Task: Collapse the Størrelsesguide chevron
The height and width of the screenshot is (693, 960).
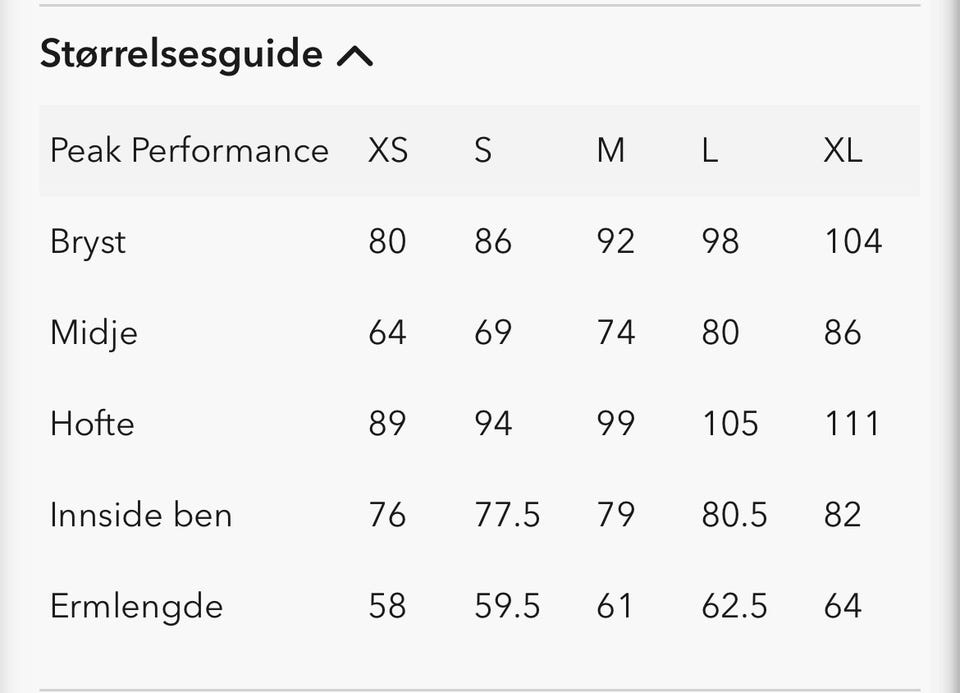Action: (355, 56)
